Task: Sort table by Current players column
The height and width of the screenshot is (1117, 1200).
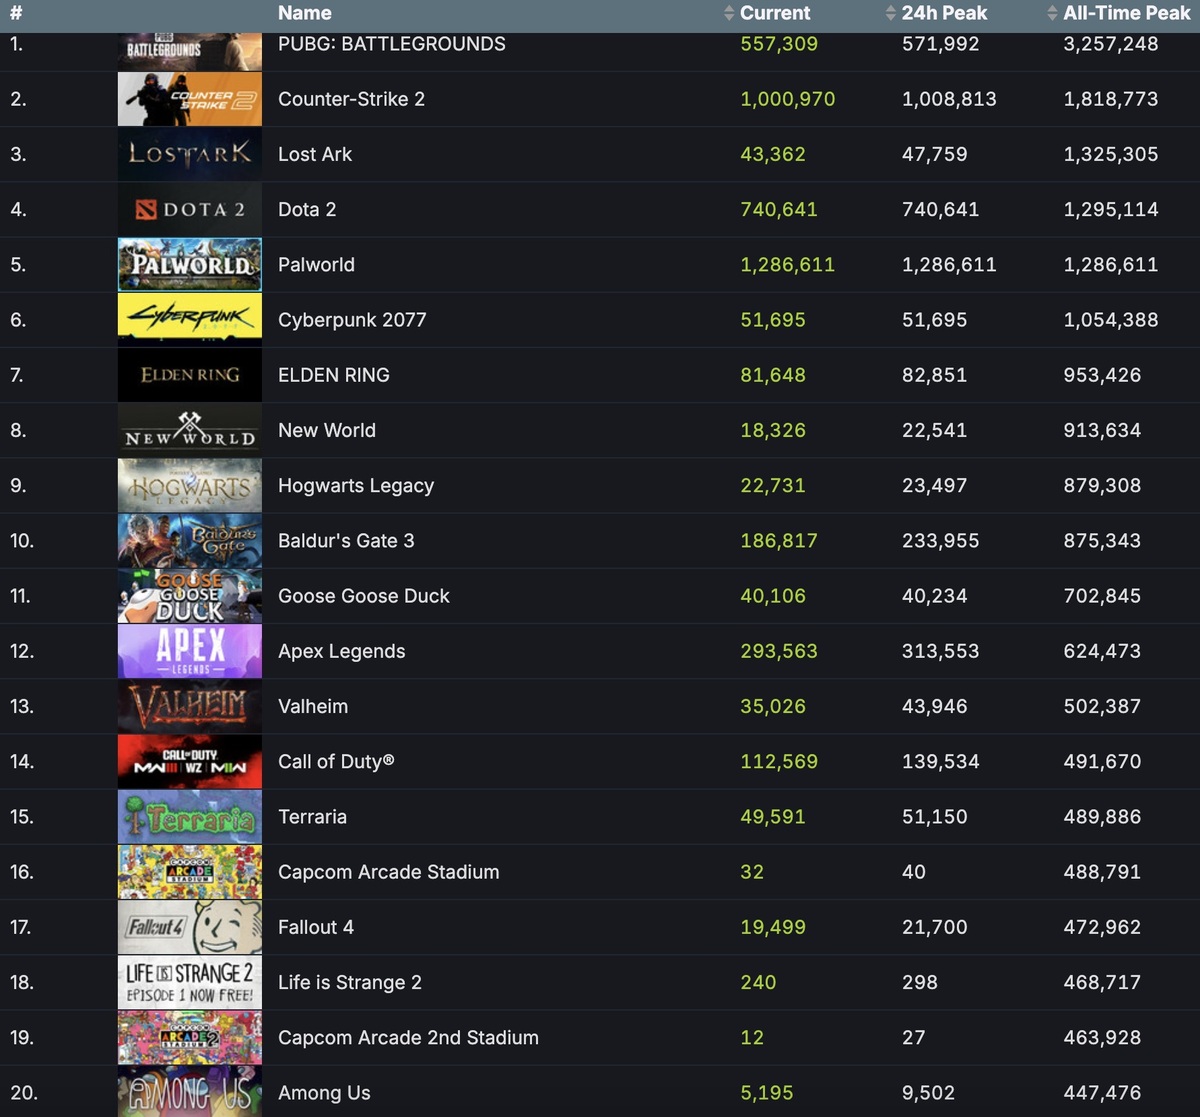Action: tap(773, 13)
